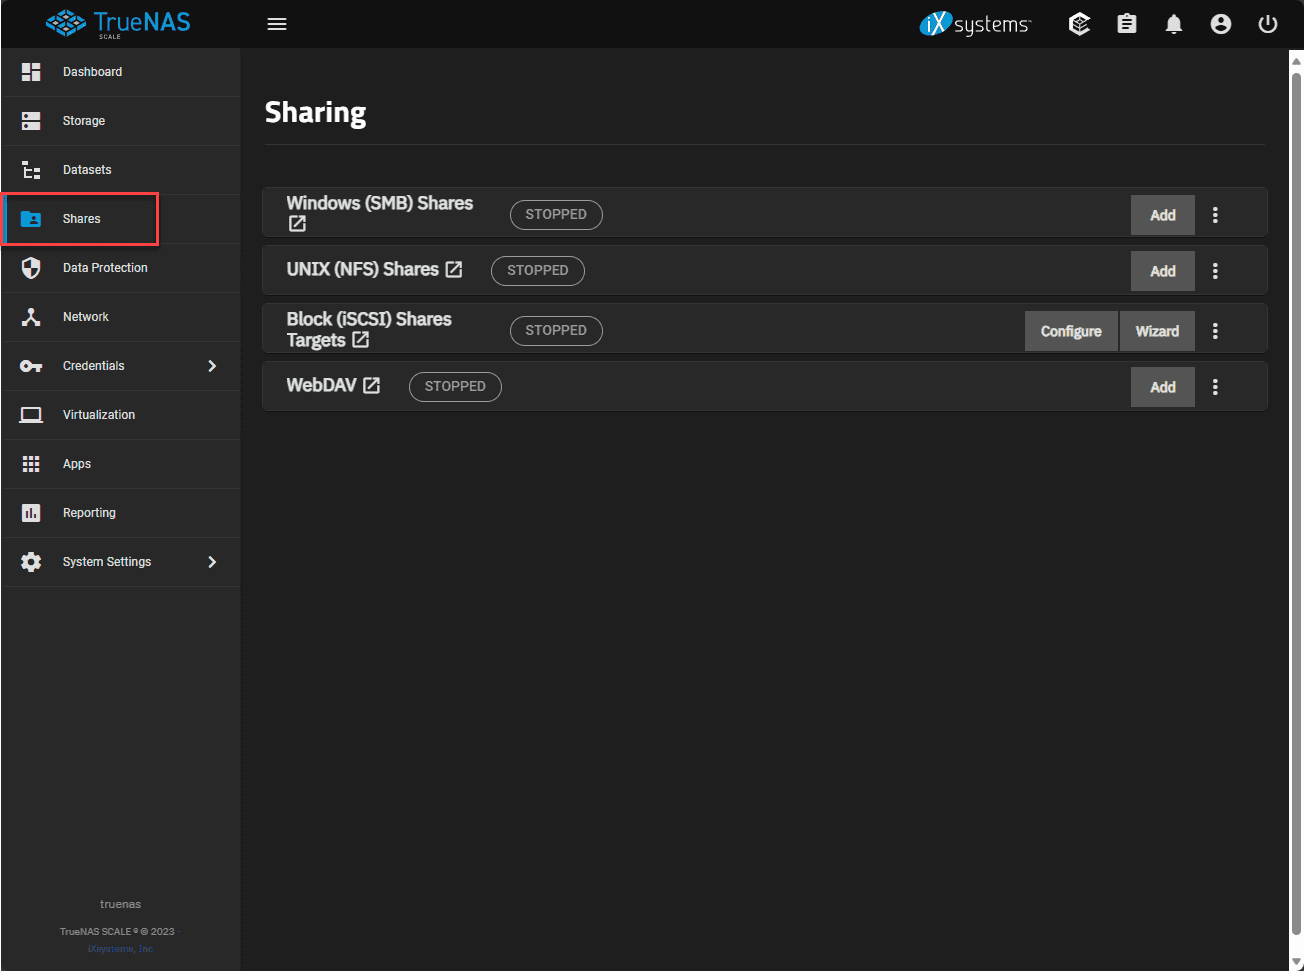
Task: Click Configure for Block (iSCSI) Shares
Action: click(1071, 330)
